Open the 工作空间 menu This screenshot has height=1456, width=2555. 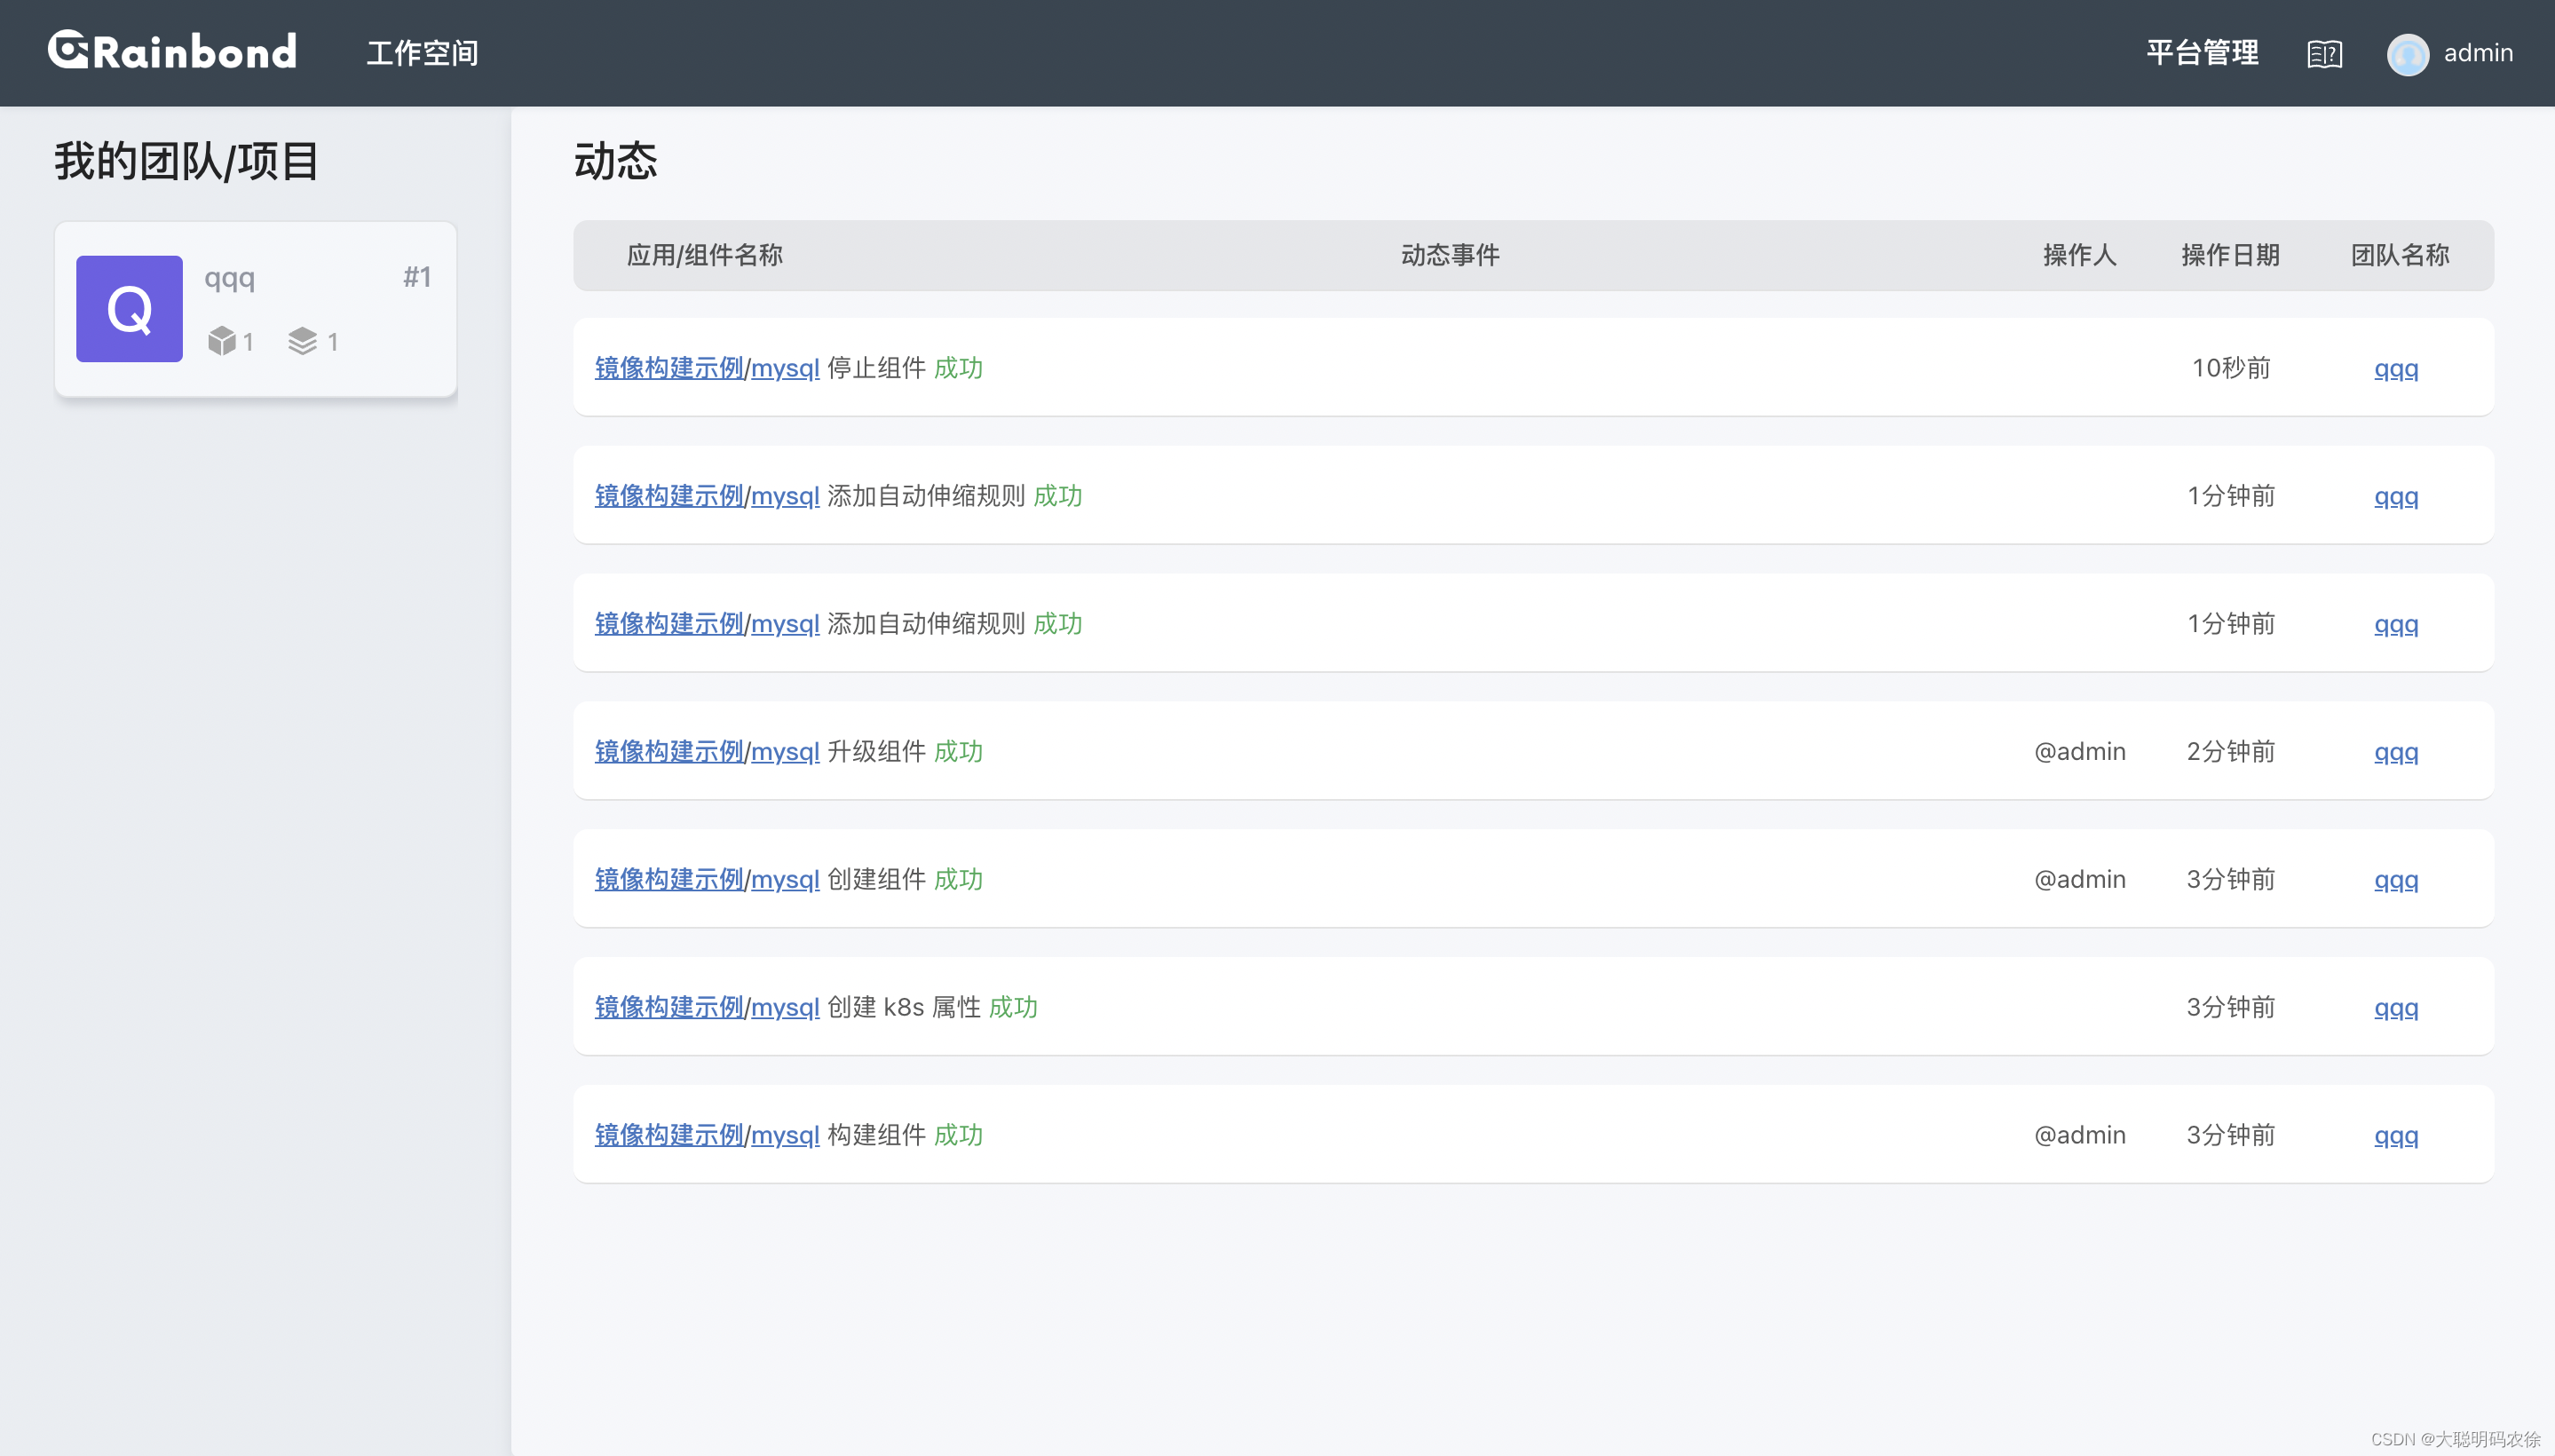tap(422, 53)
